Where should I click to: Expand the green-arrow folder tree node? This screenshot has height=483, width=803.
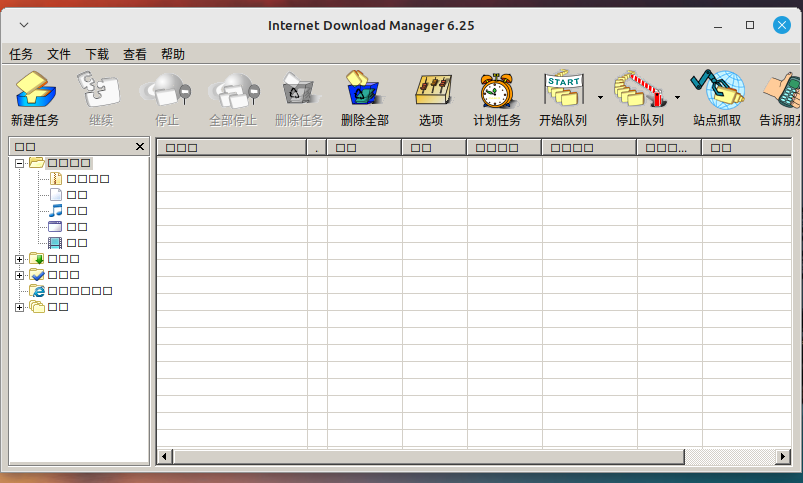pos(19,258)
